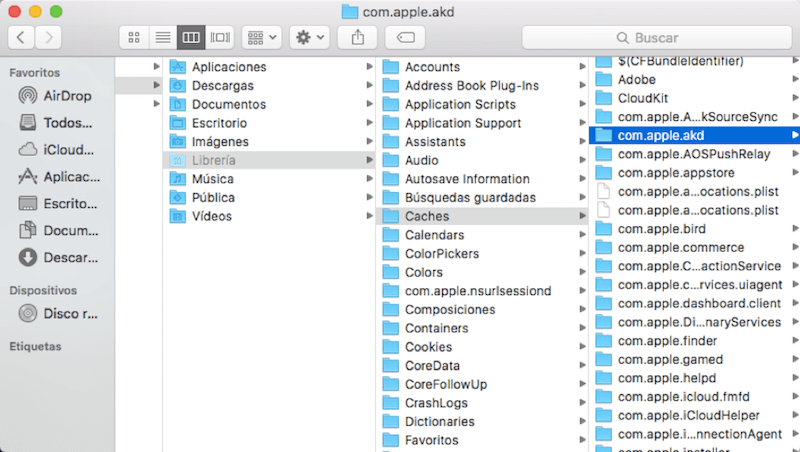Click the Vídeos folder icon

tap(178, 216)
